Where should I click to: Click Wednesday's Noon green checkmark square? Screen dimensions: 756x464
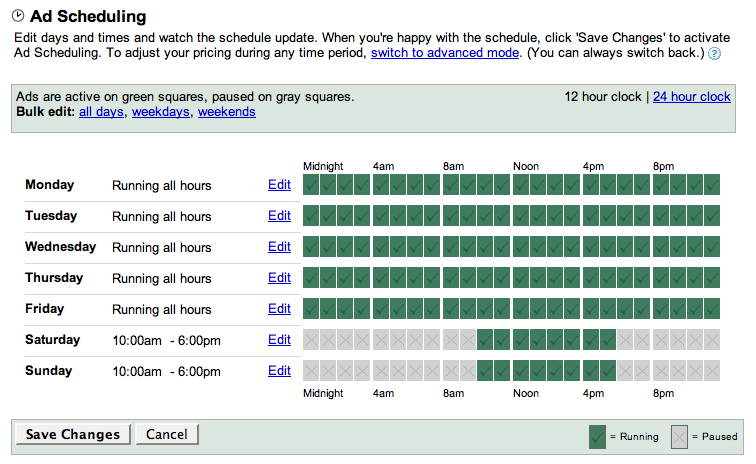coord(521,247)
